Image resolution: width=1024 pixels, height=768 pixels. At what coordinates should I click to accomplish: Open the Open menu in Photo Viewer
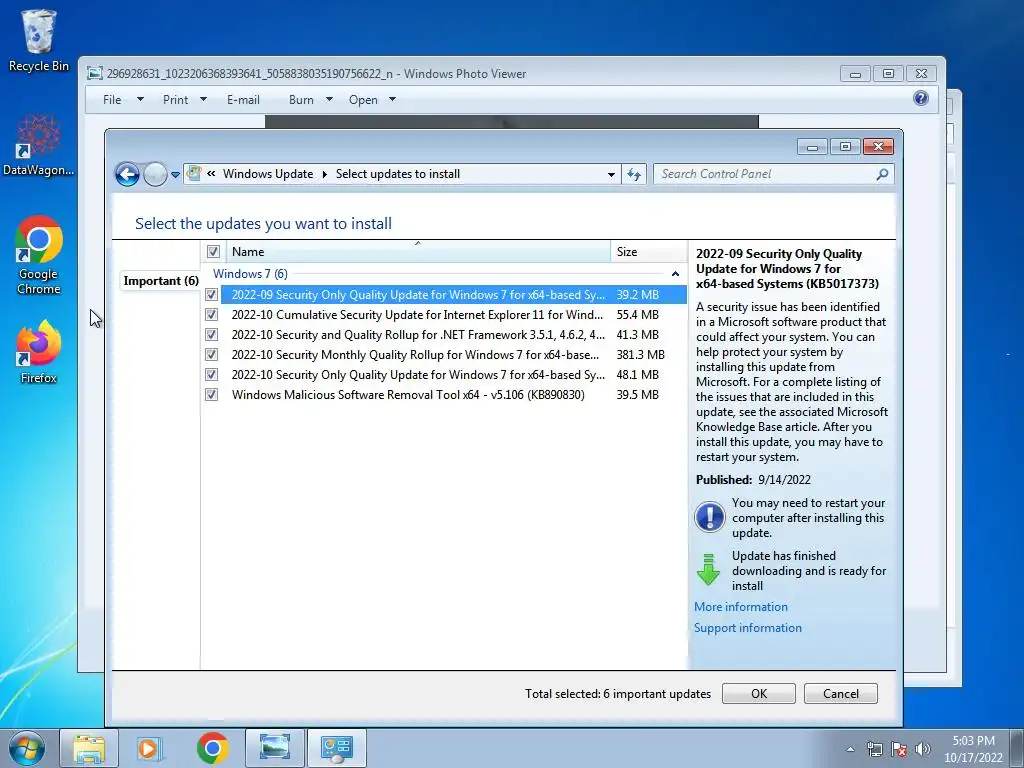pos(363,99)
